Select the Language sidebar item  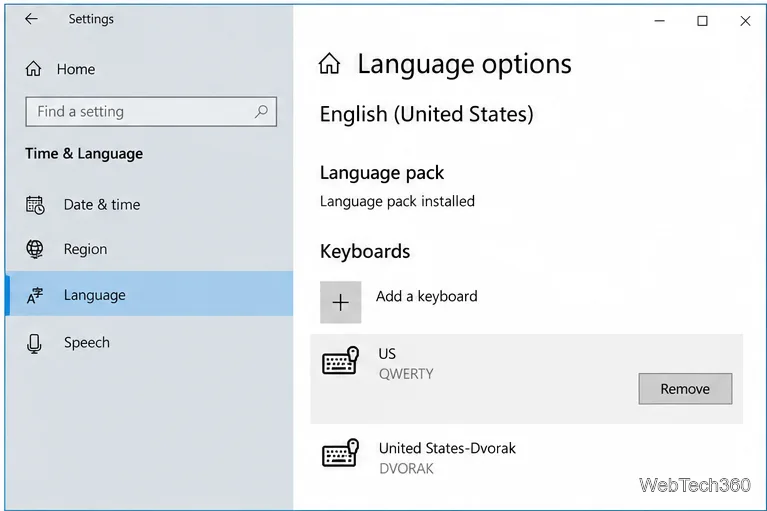150,294
